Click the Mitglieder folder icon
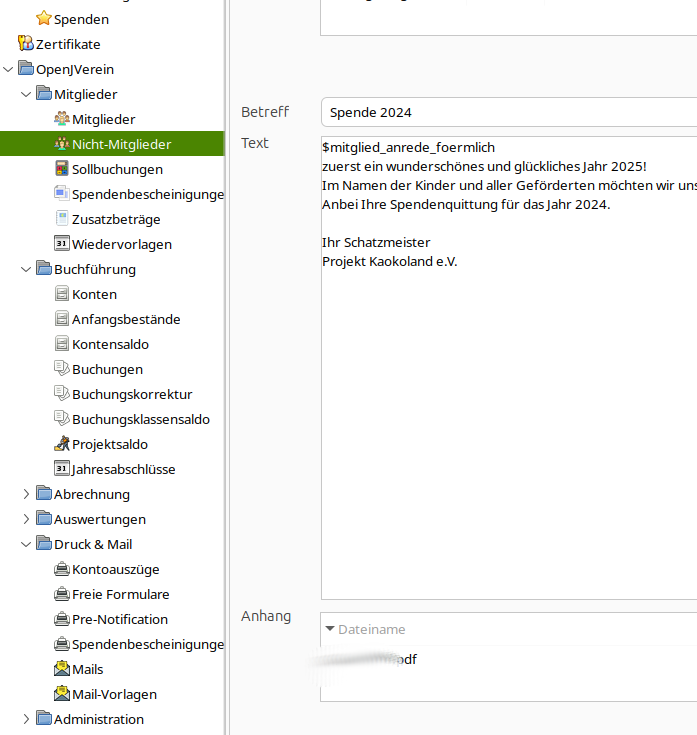Screen dimensions: 697x735 pos(44,93)
